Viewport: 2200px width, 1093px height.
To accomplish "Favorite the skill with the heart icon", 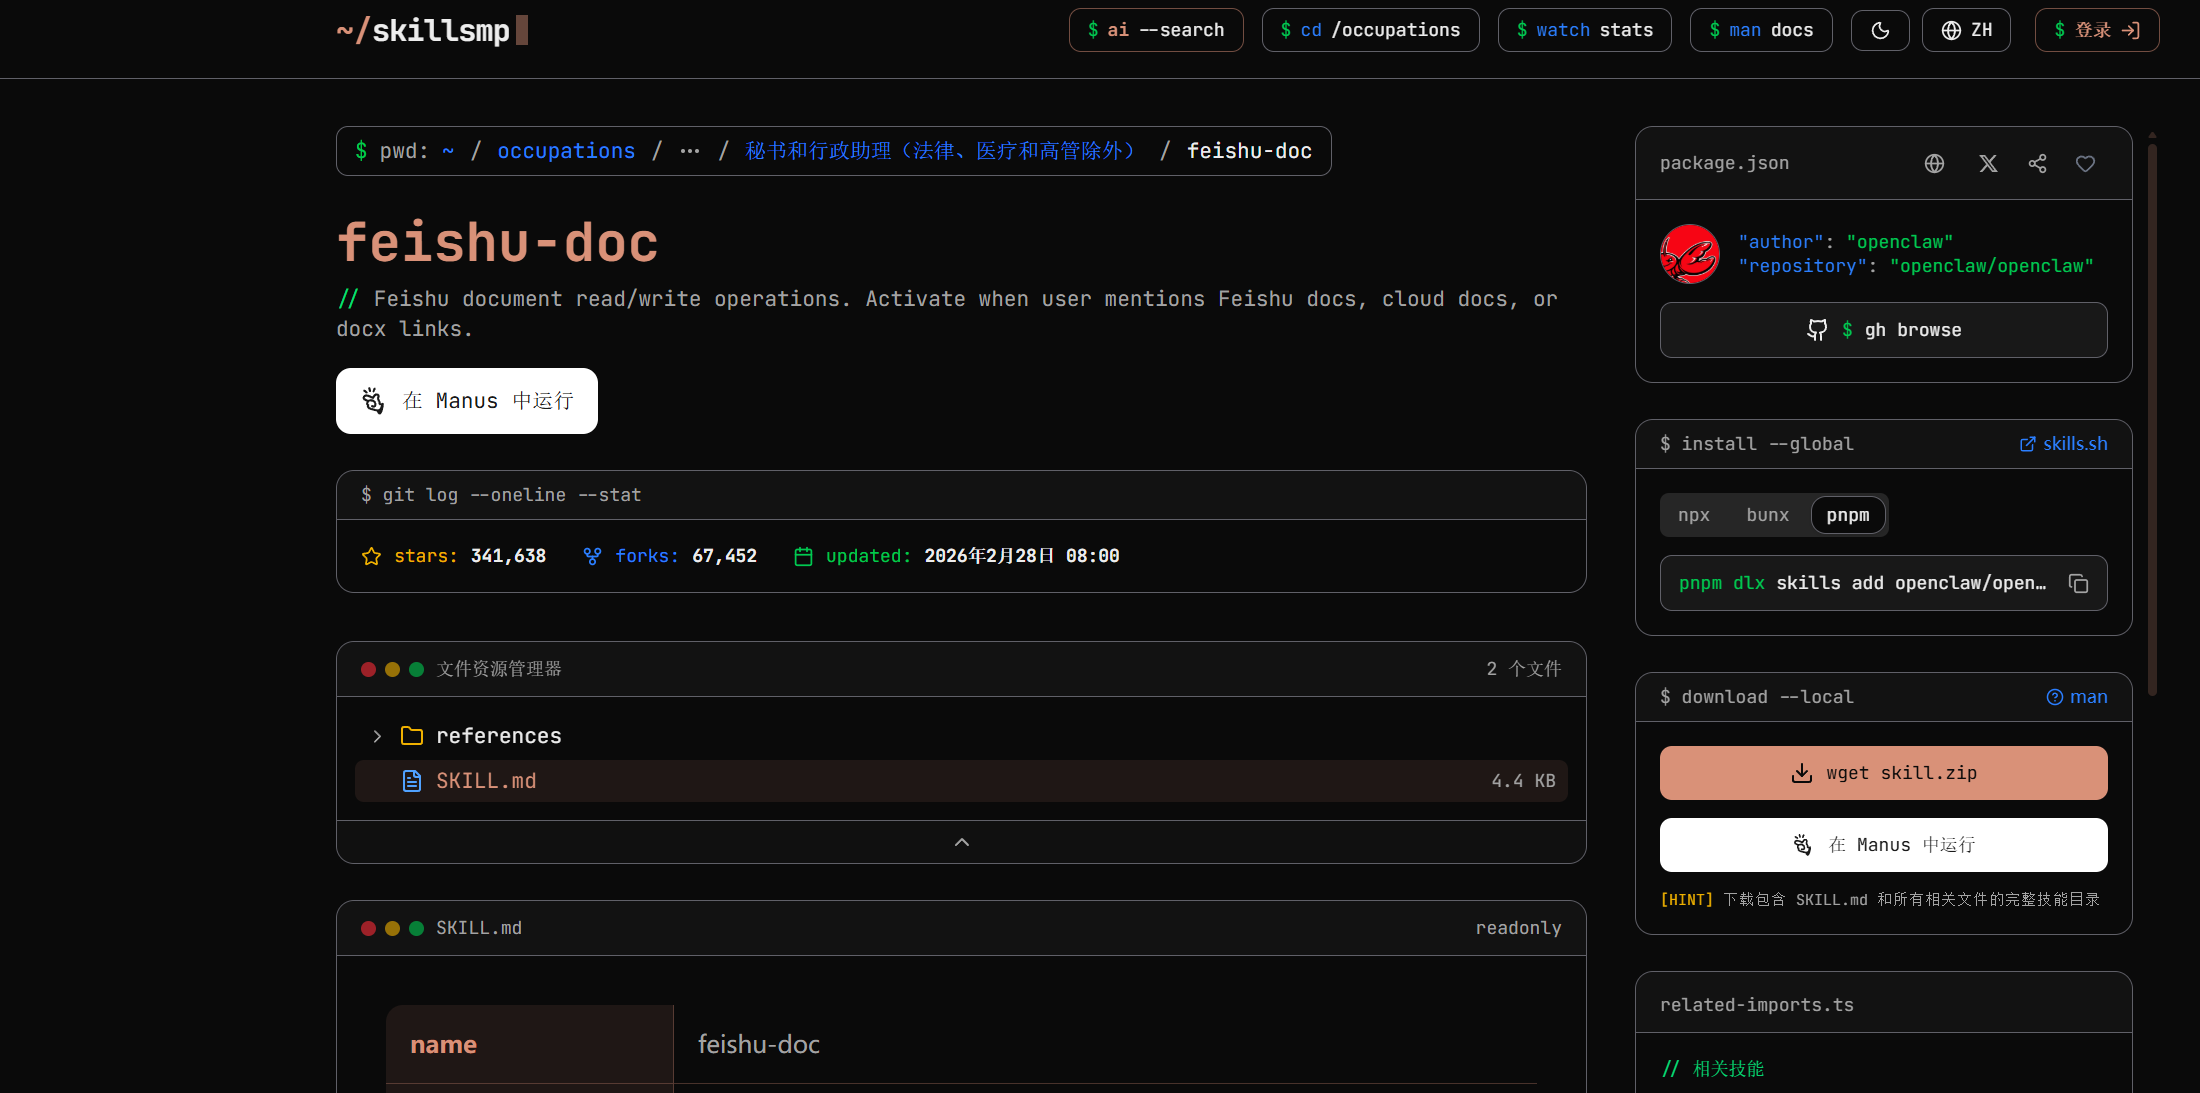I will tap(2085, 163).
